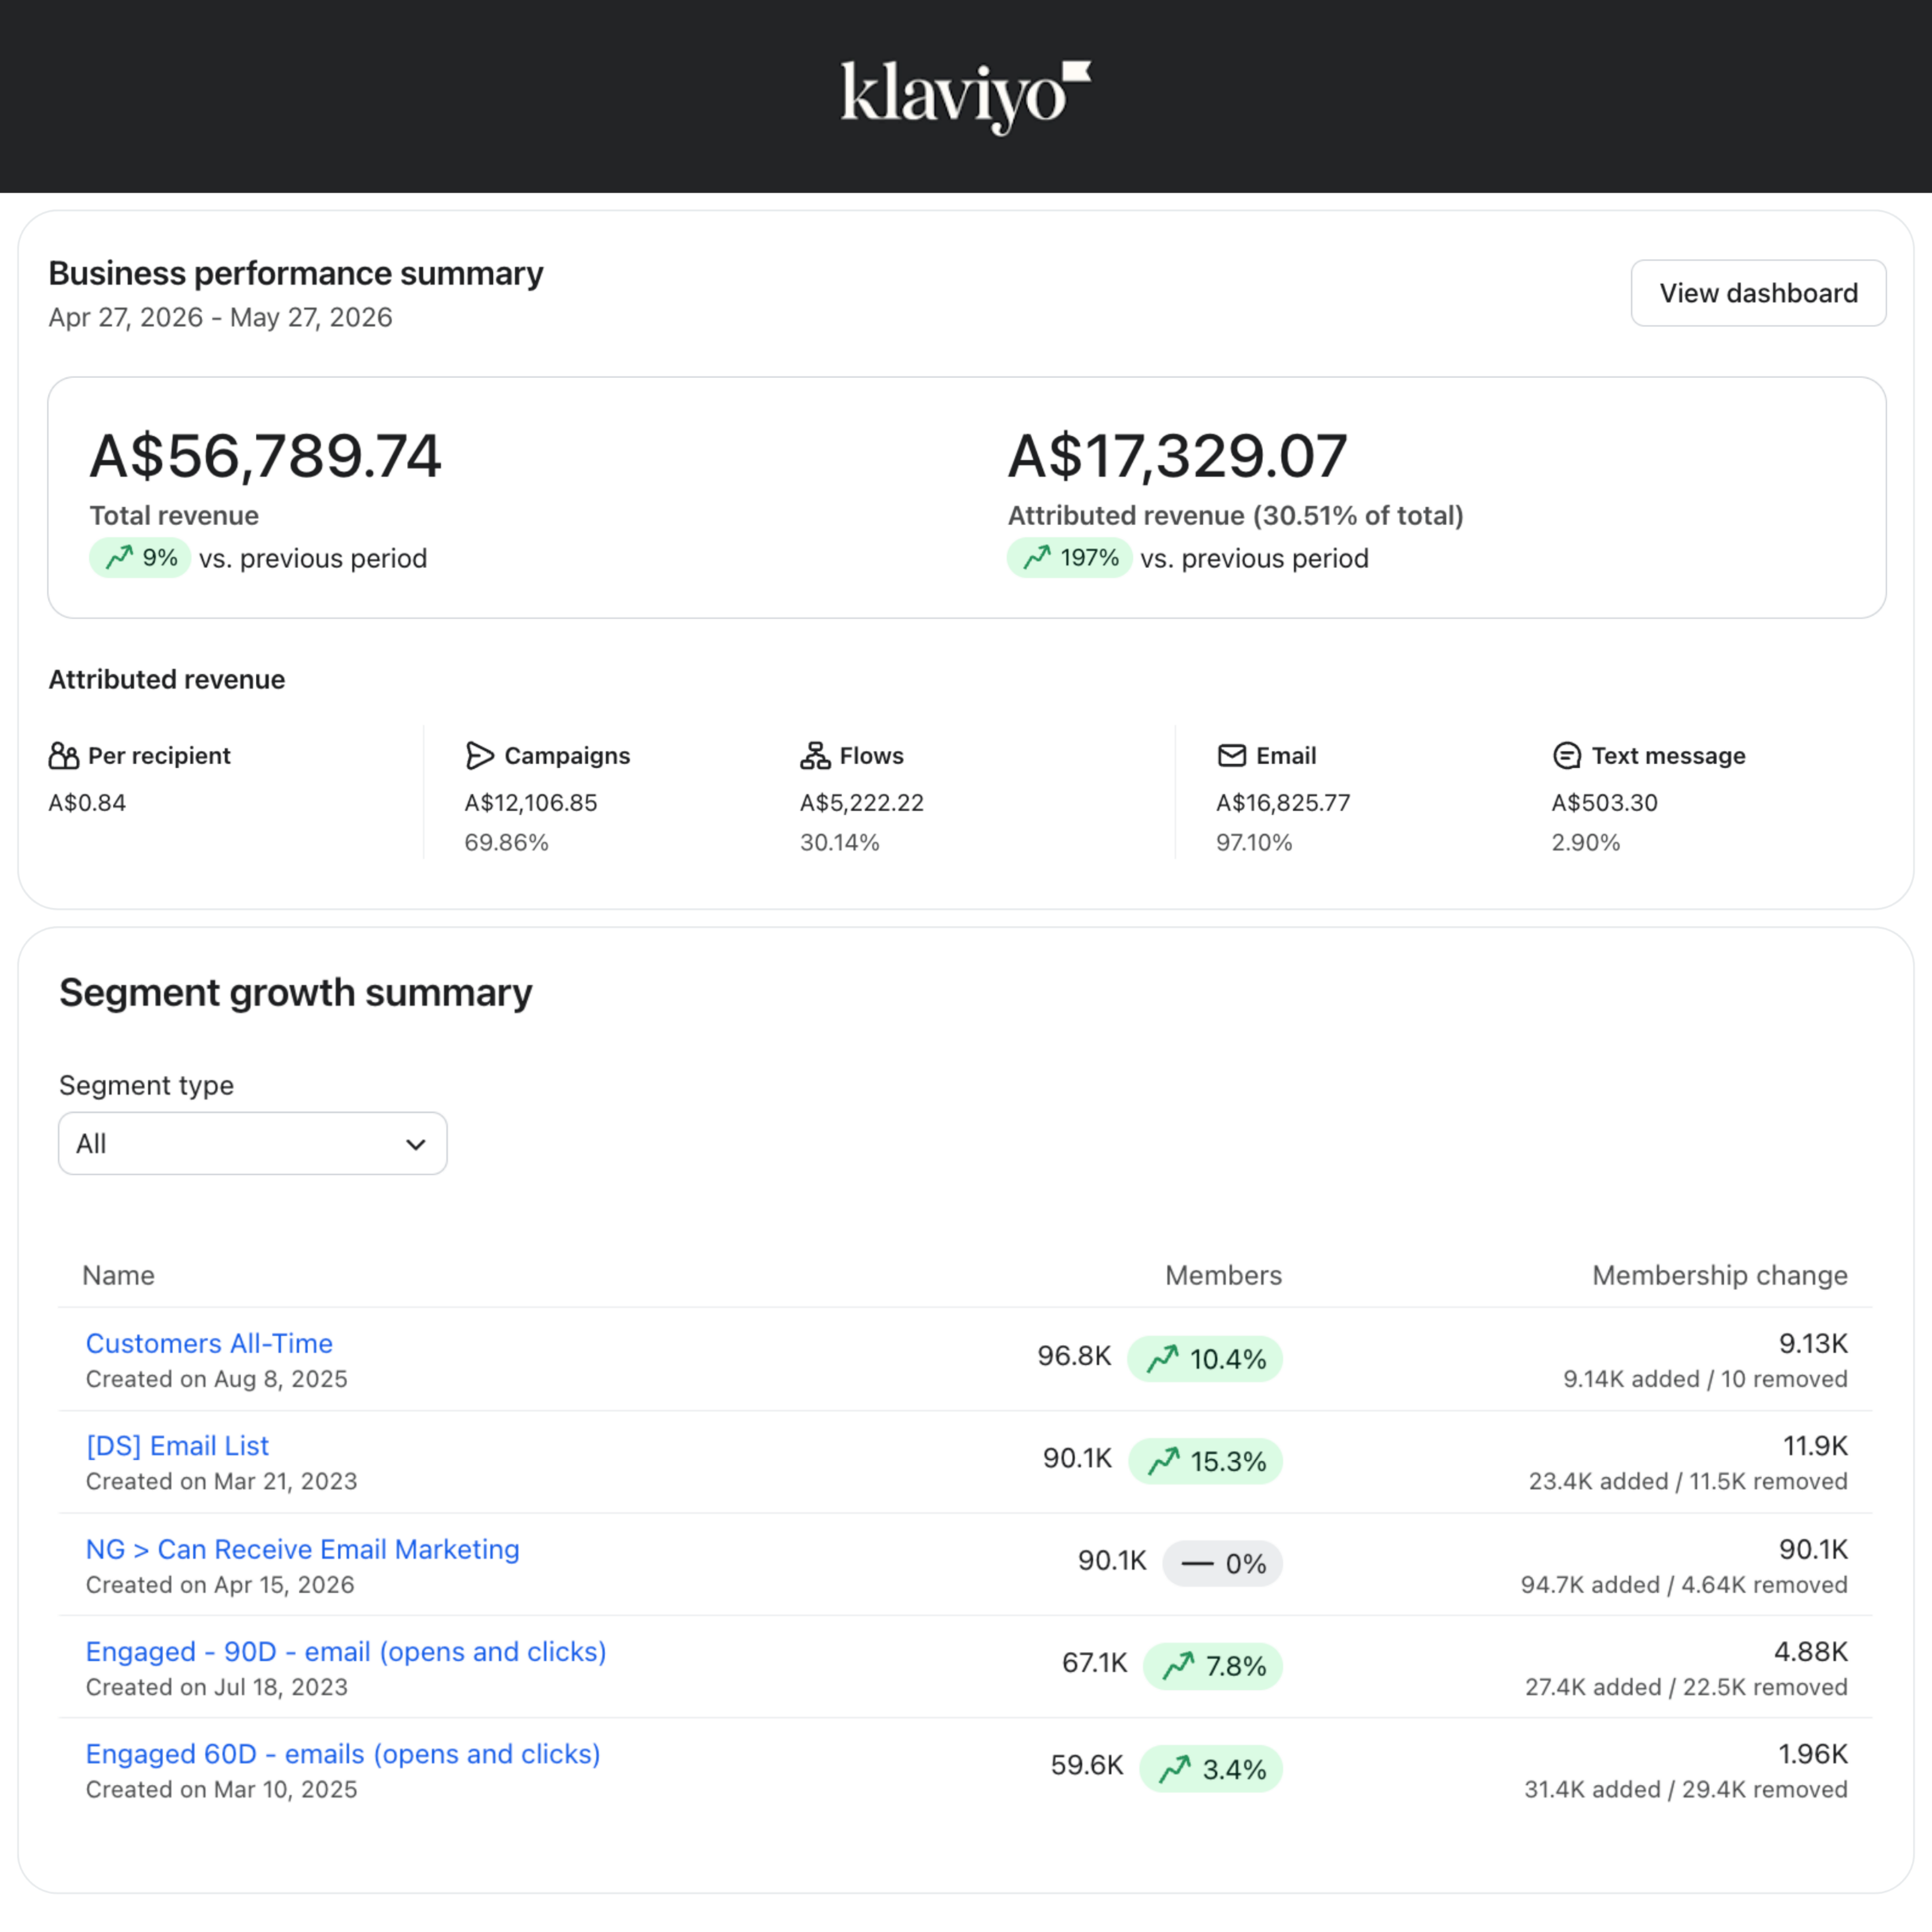This screenshot has height=1932, width=1932.
Task: Click the Email revenue A$16,825.77
Action: click(1283, 803)
